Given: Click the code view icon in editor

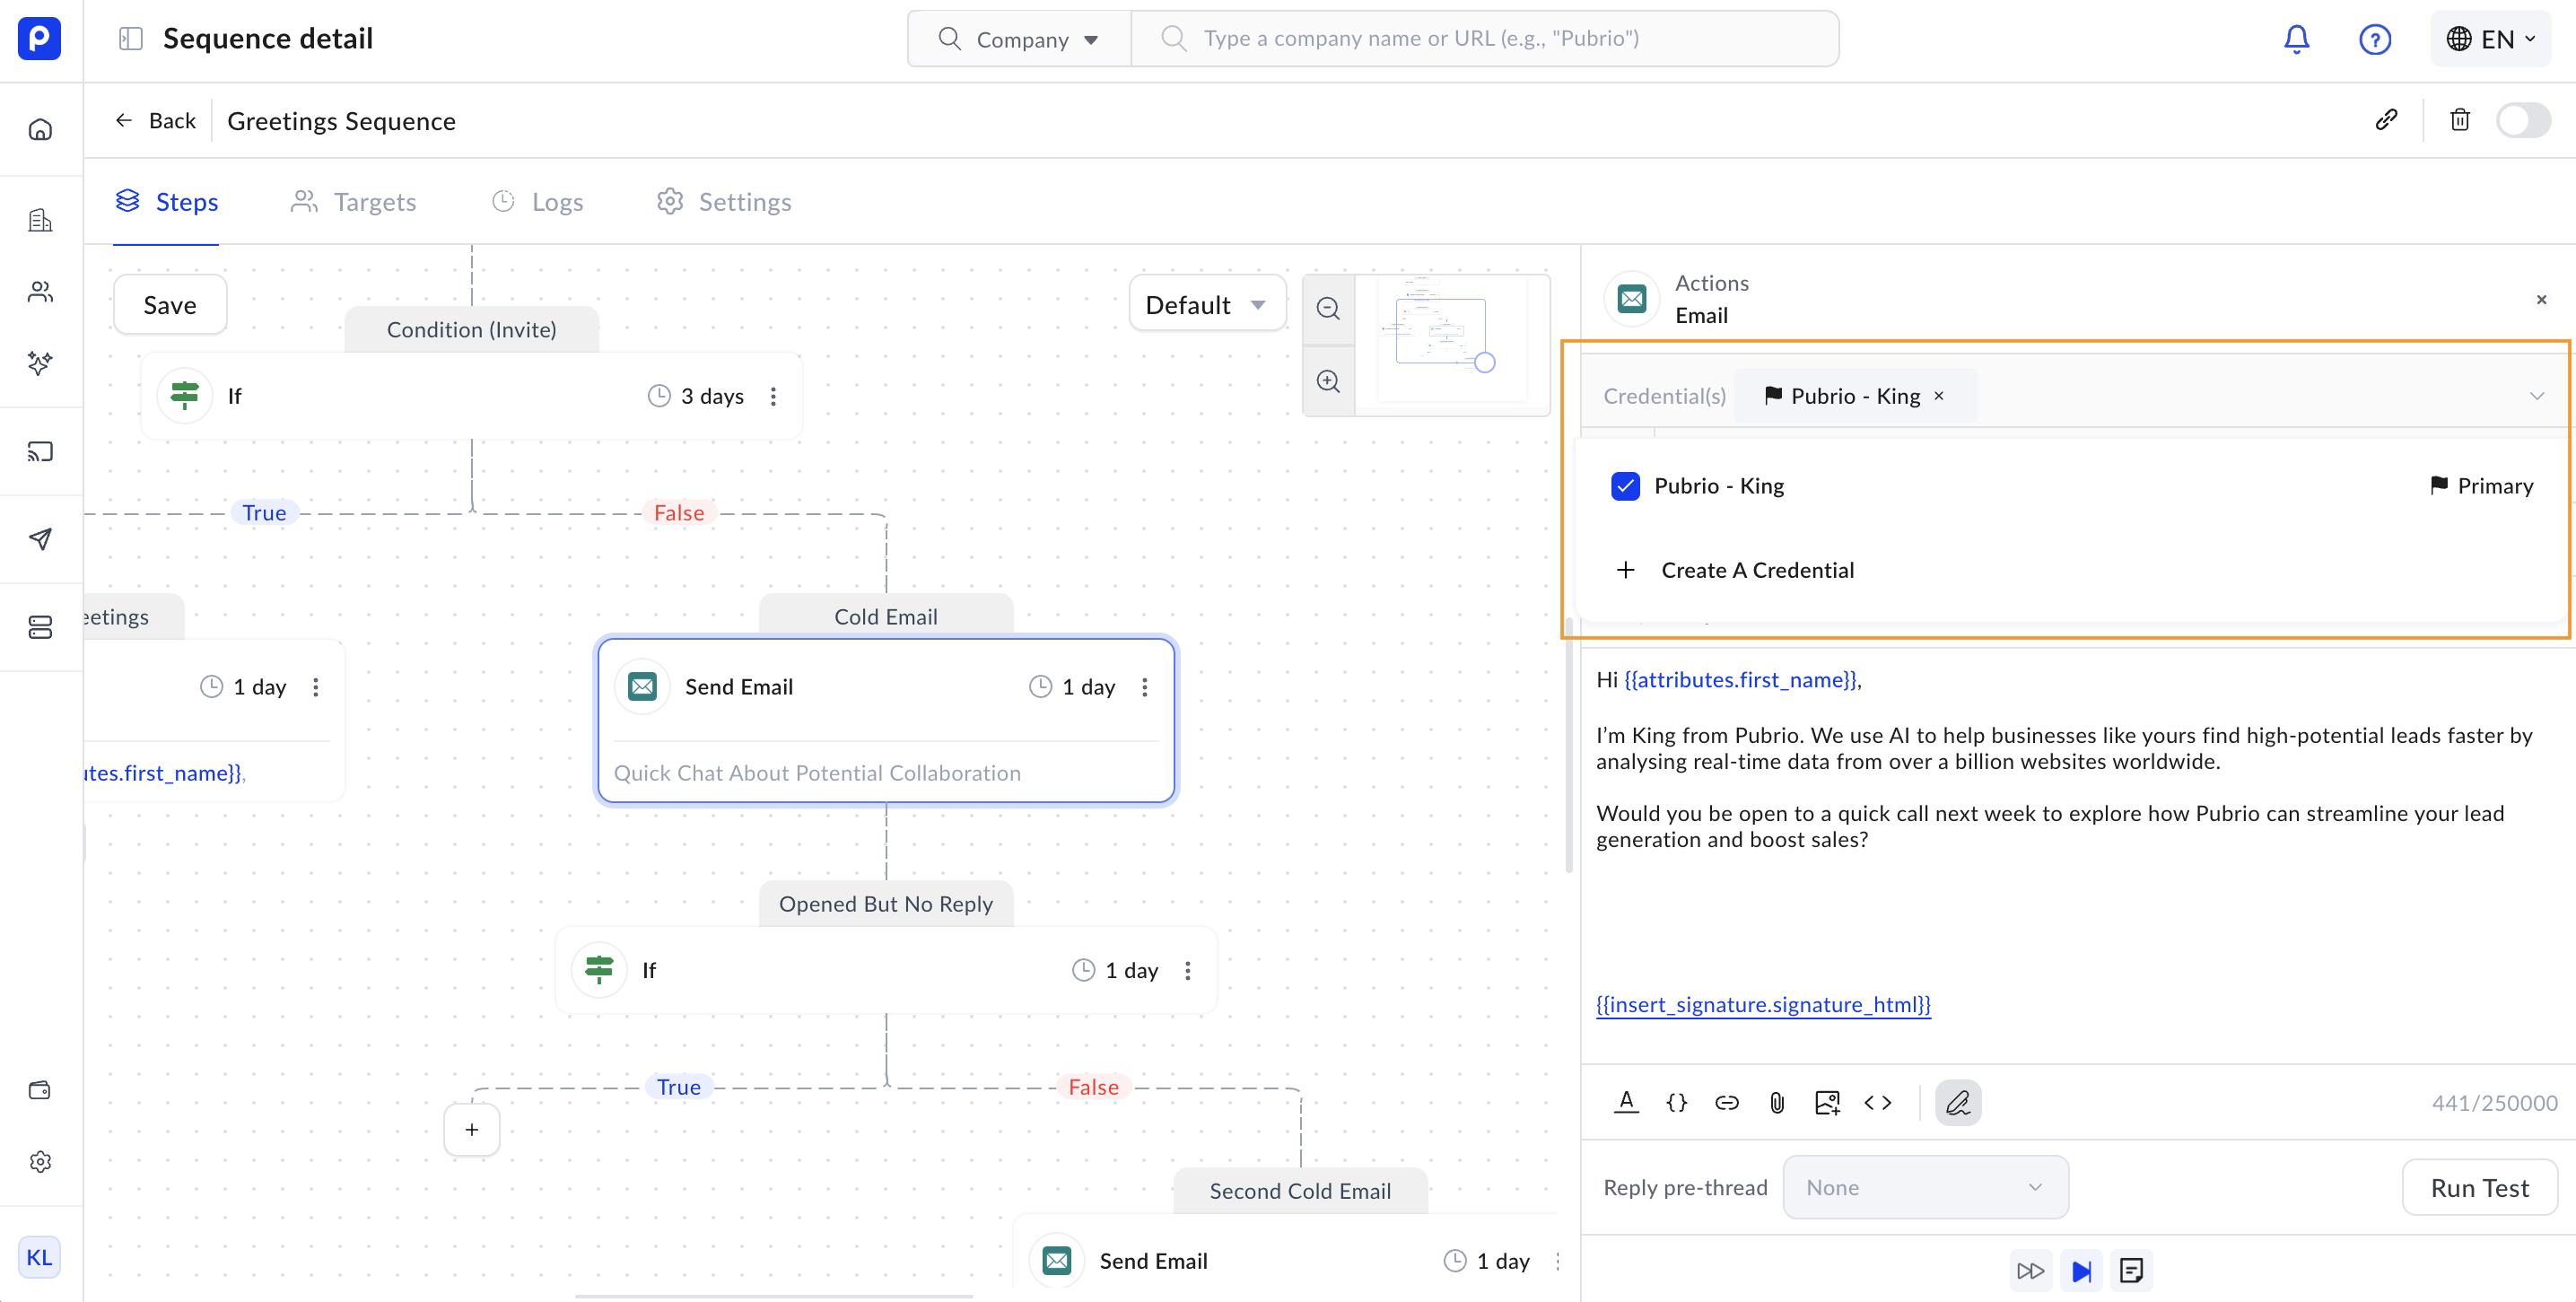Looking at the screenshot, I should click(1877, 1102).
